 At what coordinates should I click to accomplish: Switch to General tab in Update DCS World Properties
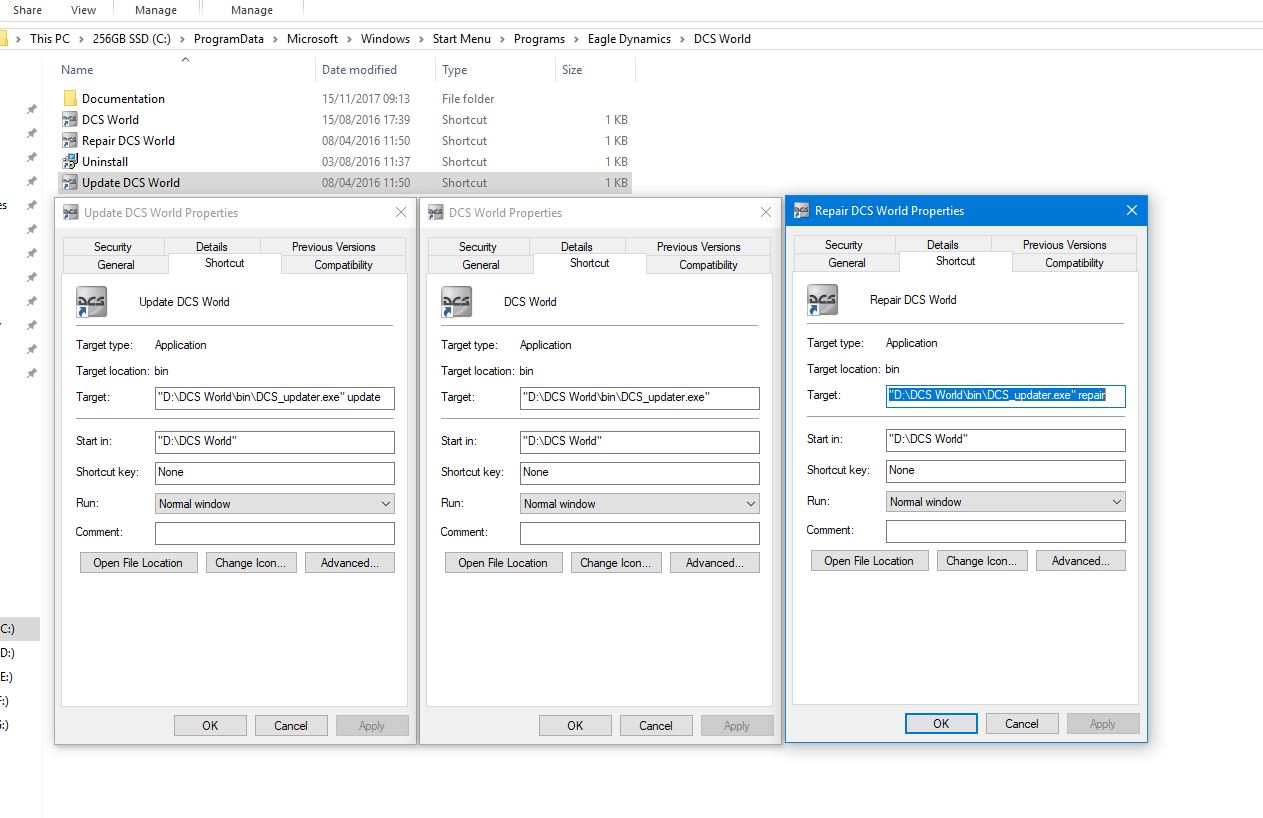(116, 265)
